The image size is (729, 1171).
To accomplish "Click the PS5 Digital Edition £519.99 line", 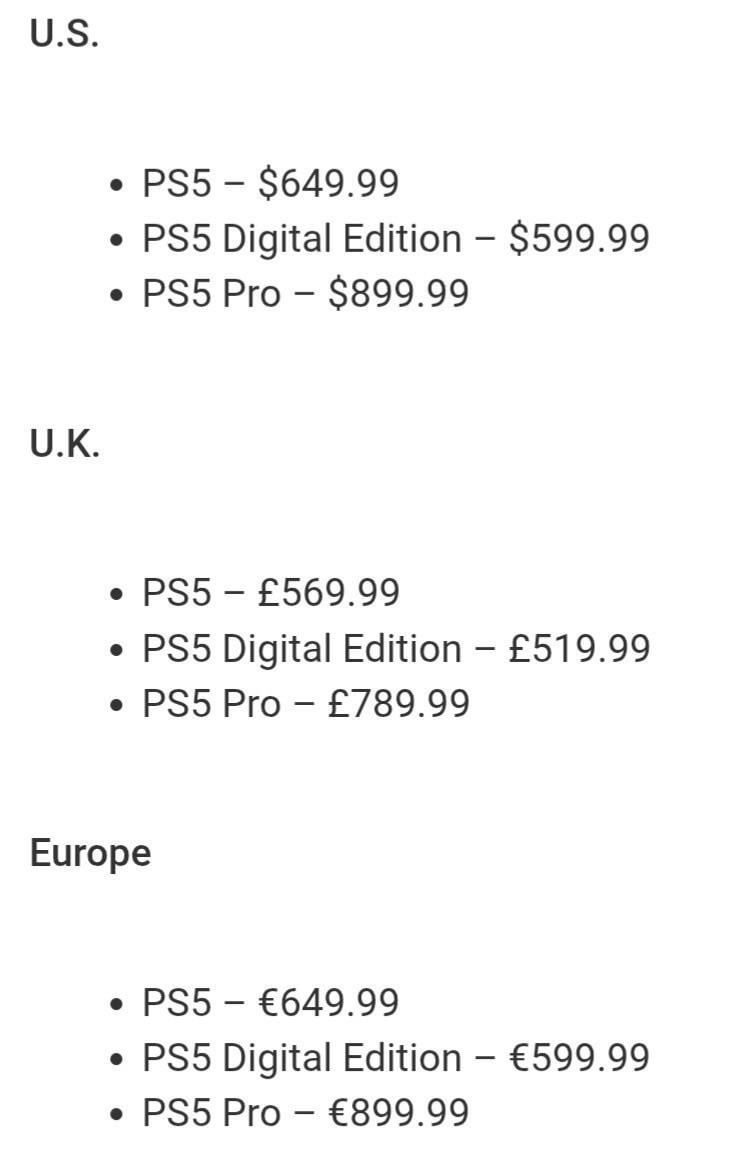I will pyautogui.click(x=395, y=648).
